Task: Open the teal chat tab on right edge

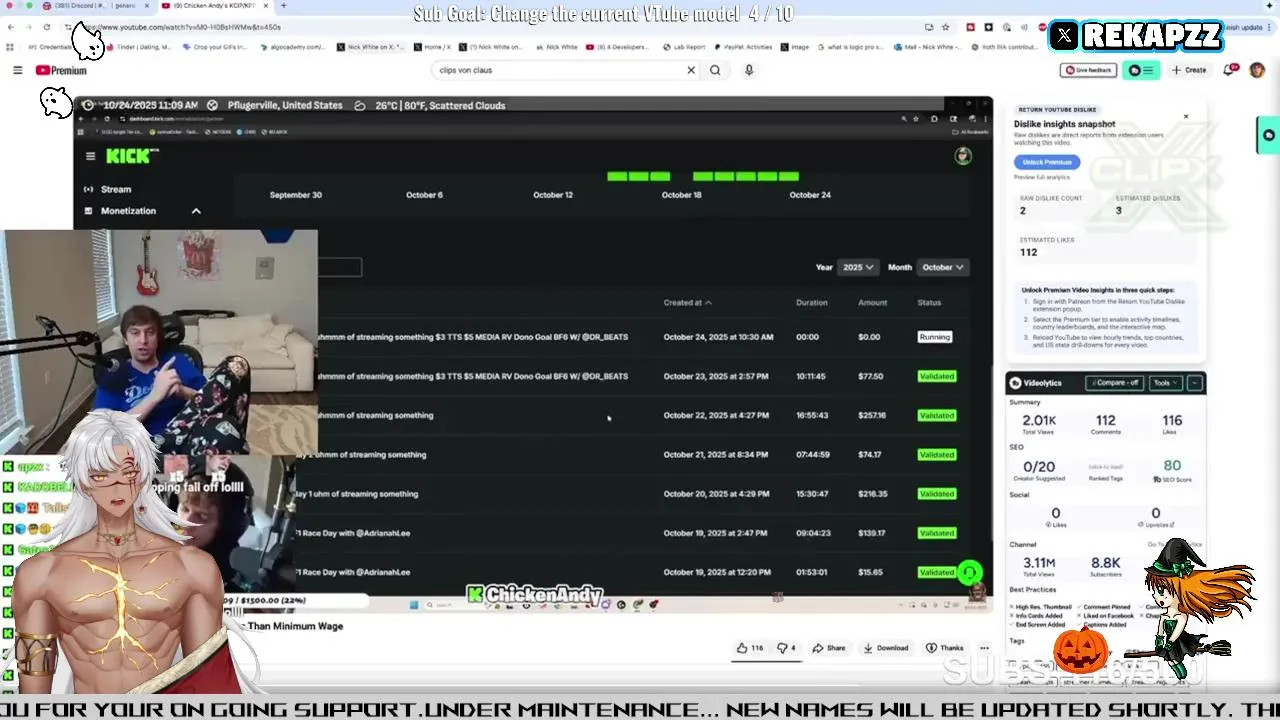Action: [x=1269, y=135]
